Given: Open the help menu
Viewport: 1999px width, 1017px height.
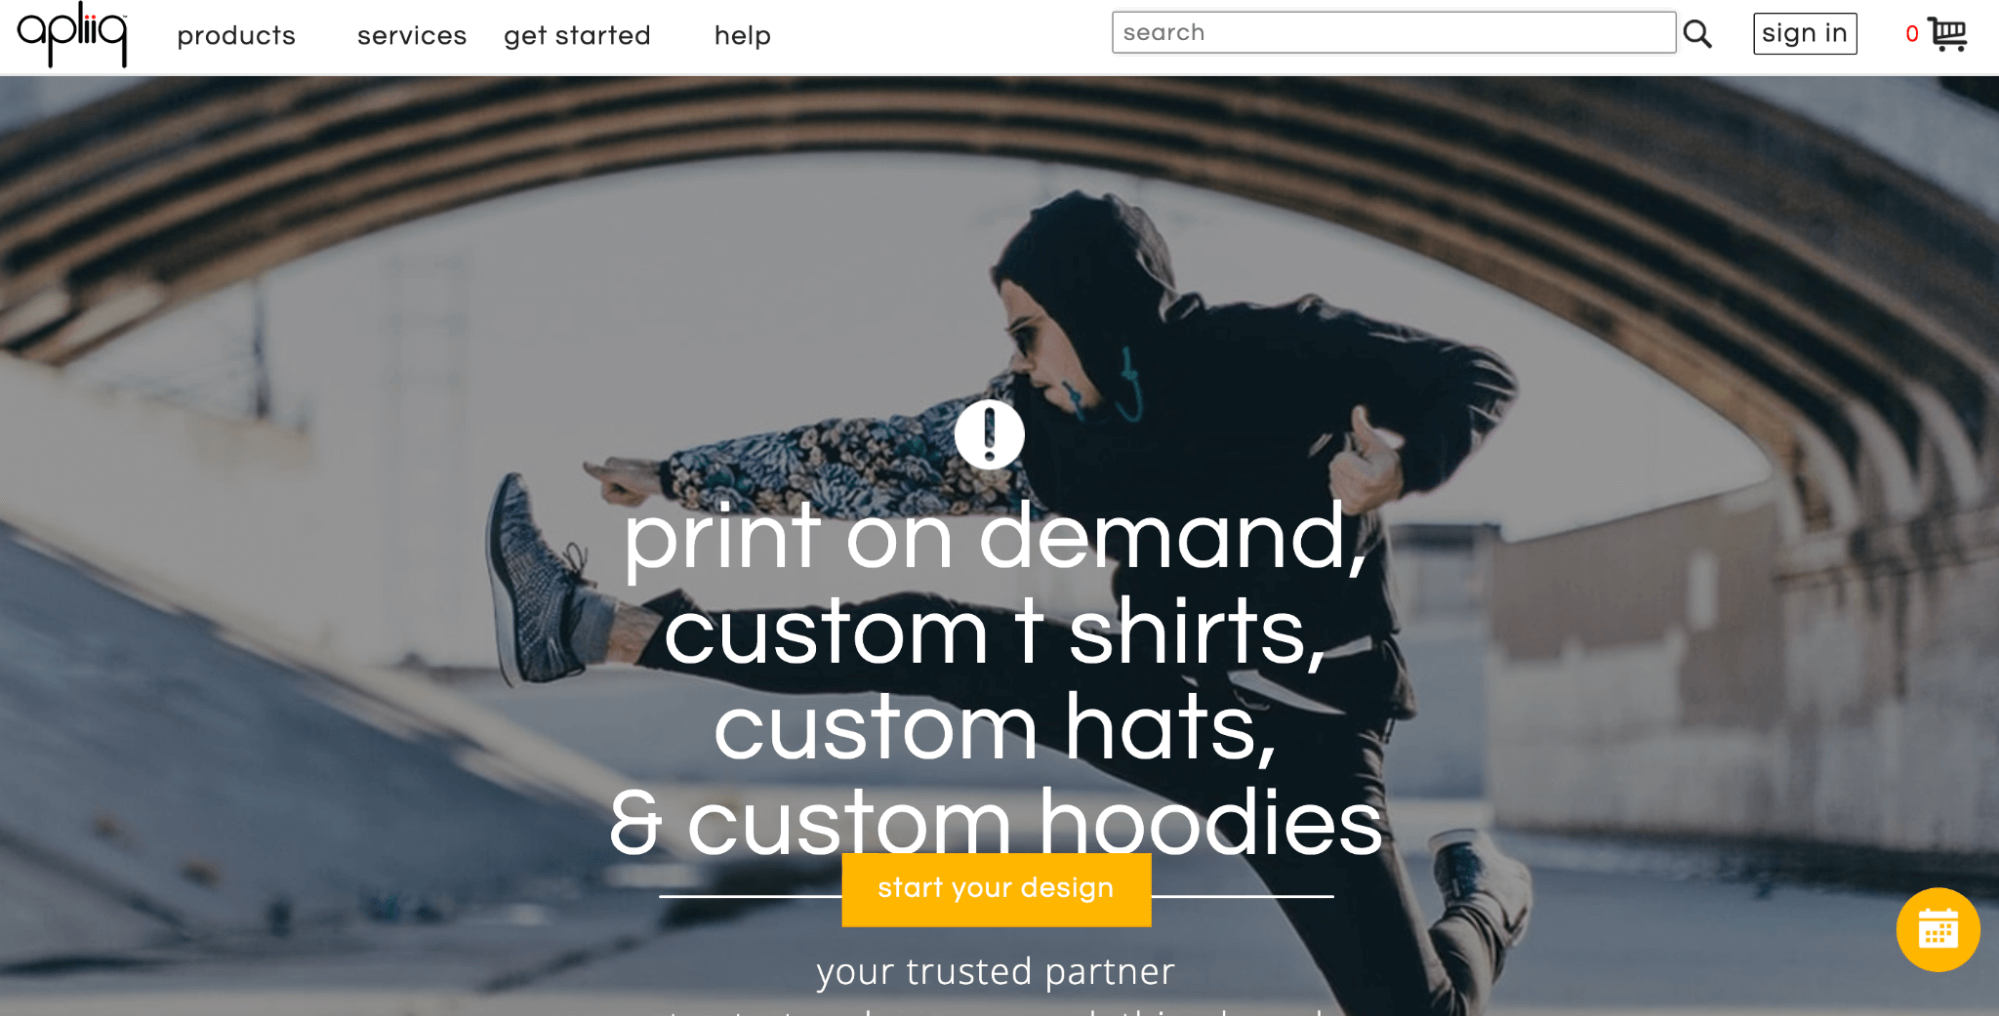Looking at the screenshot, I should (x=742, y=36).
